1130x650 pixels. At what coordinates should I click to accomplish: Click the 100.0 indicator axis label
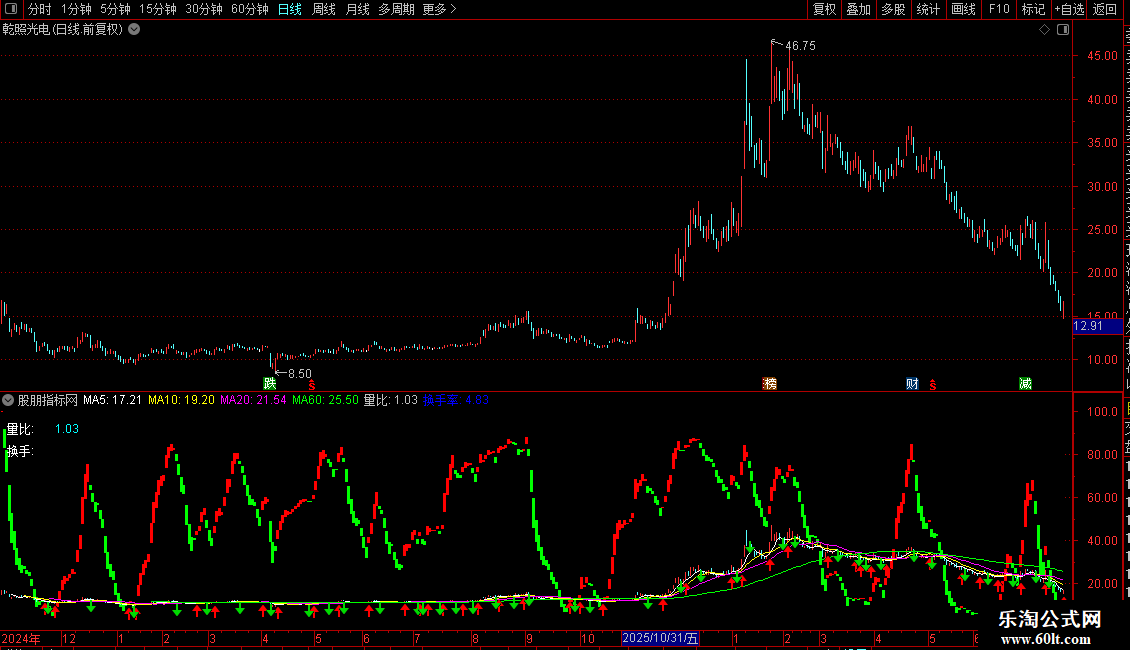1103,412
